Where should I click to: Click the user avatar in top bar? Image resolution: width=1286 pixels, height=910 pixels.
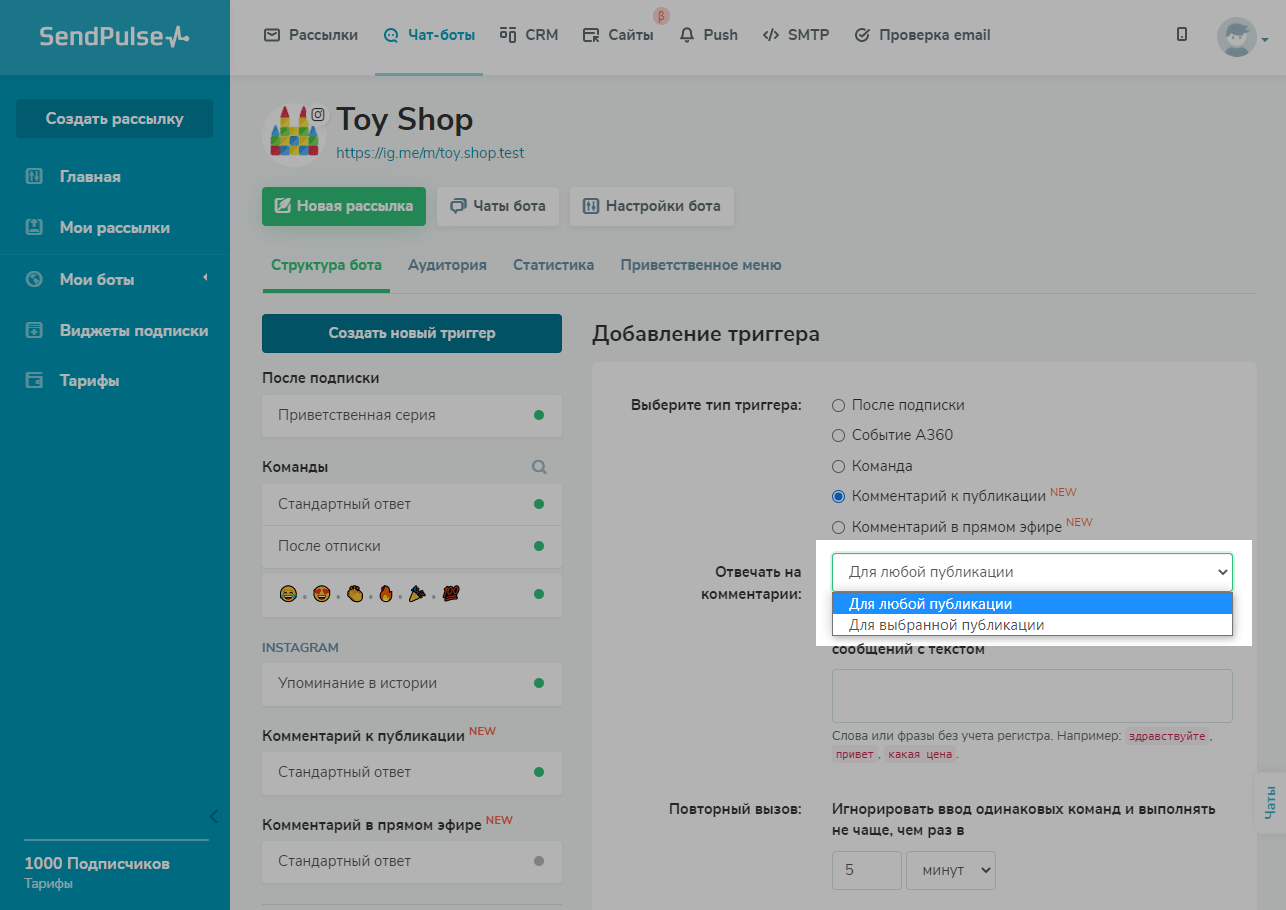(x=1236, y=37)
